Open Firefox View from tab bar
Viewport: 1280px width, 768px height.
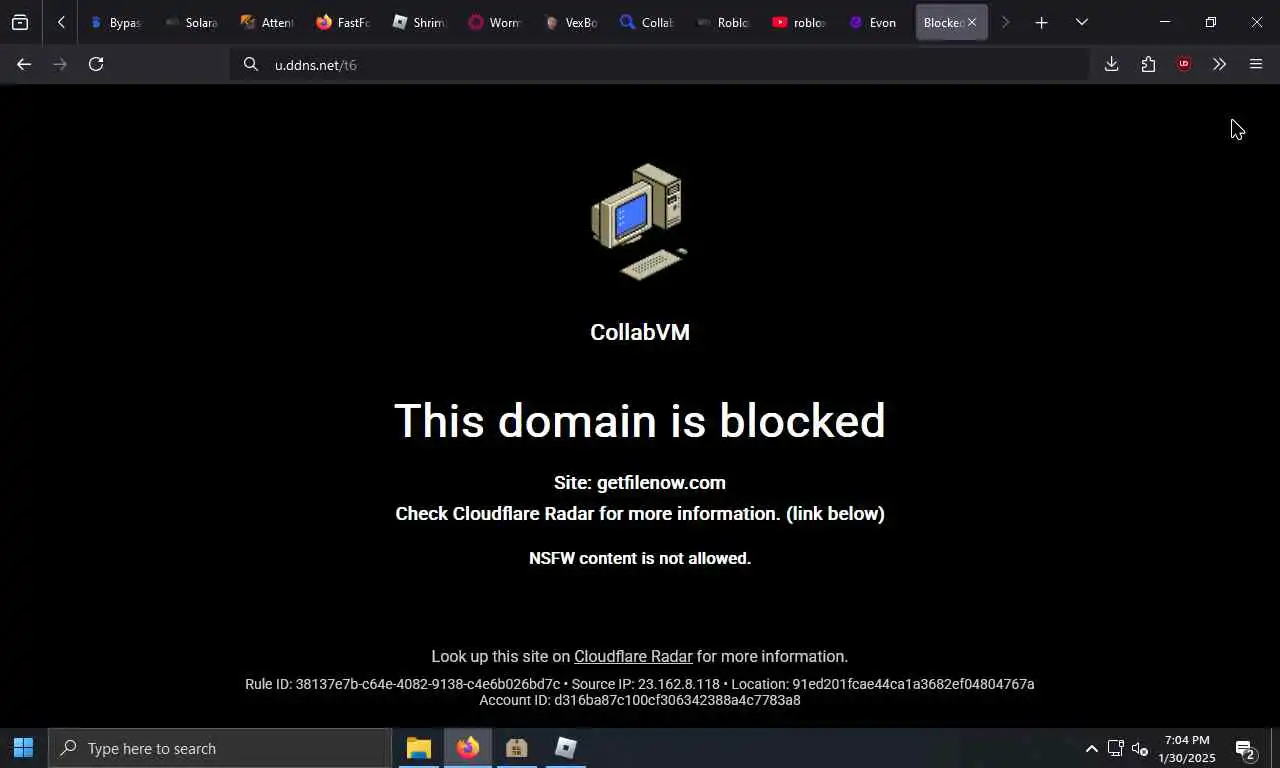coord(20,22)
